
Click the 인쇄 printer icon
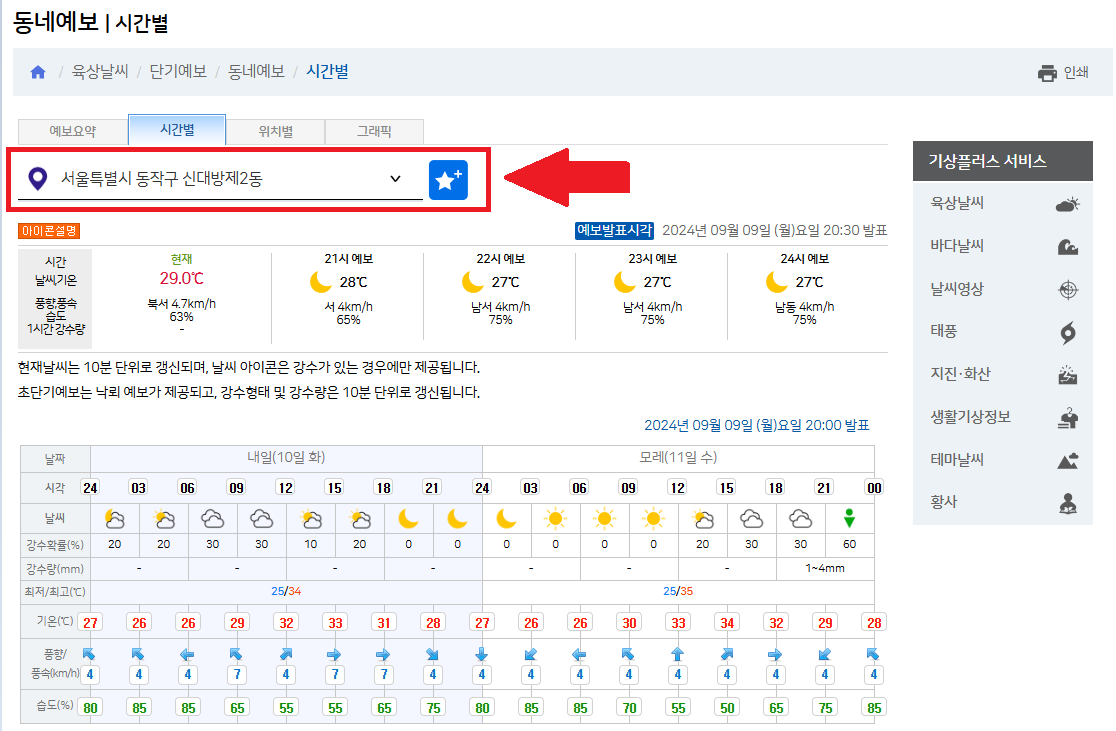(x=1047, y=72)
